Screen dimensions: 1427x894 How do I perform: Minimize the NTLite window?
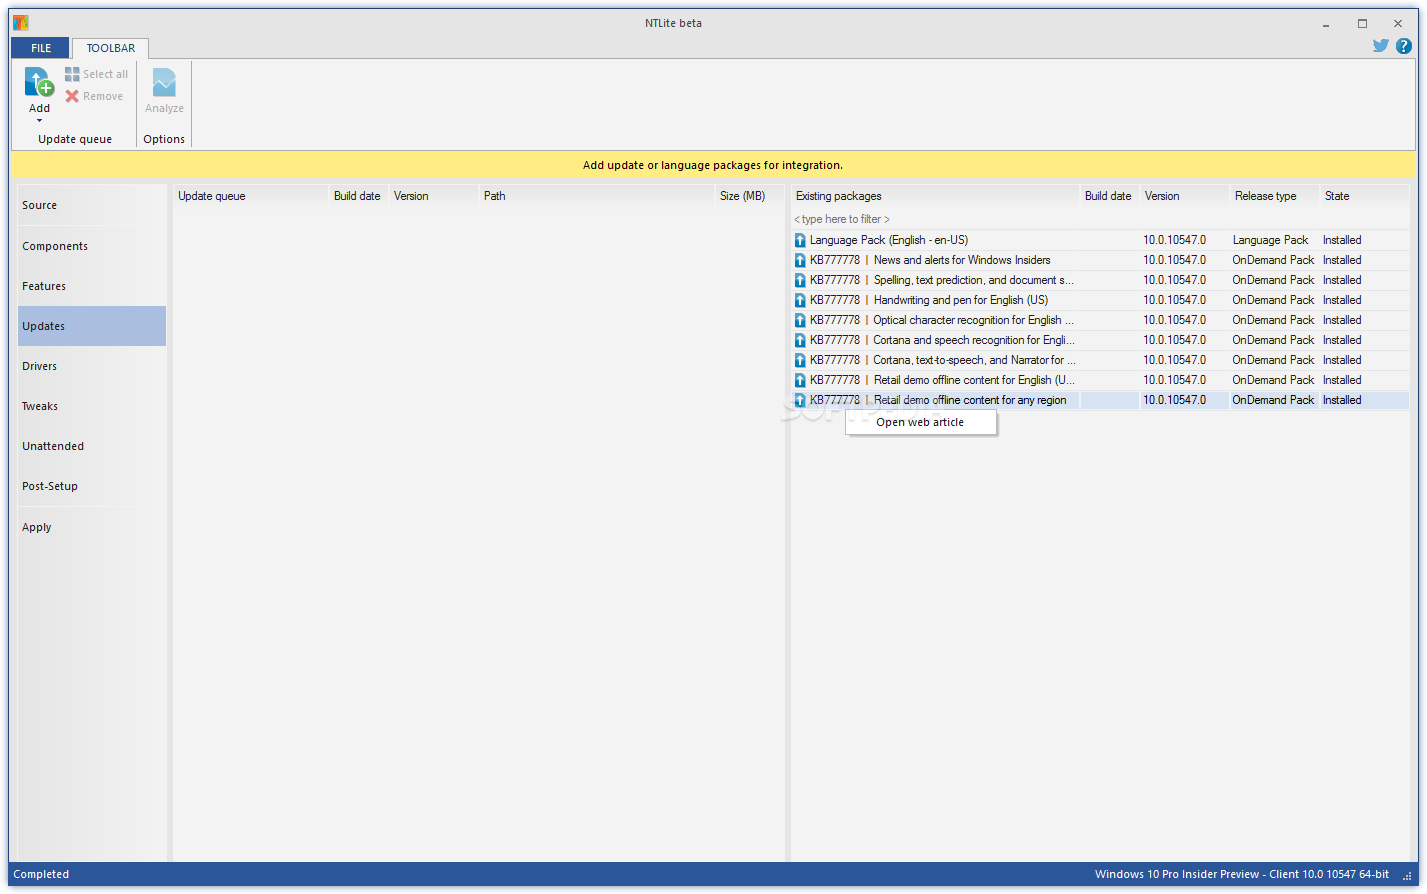tap(1326, 23)
